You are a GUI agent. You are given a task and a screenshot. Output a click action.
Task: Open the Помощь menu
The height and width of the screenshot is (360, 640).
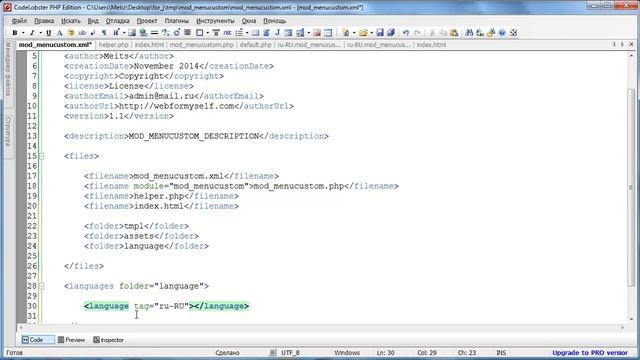[x=274, y=21]
